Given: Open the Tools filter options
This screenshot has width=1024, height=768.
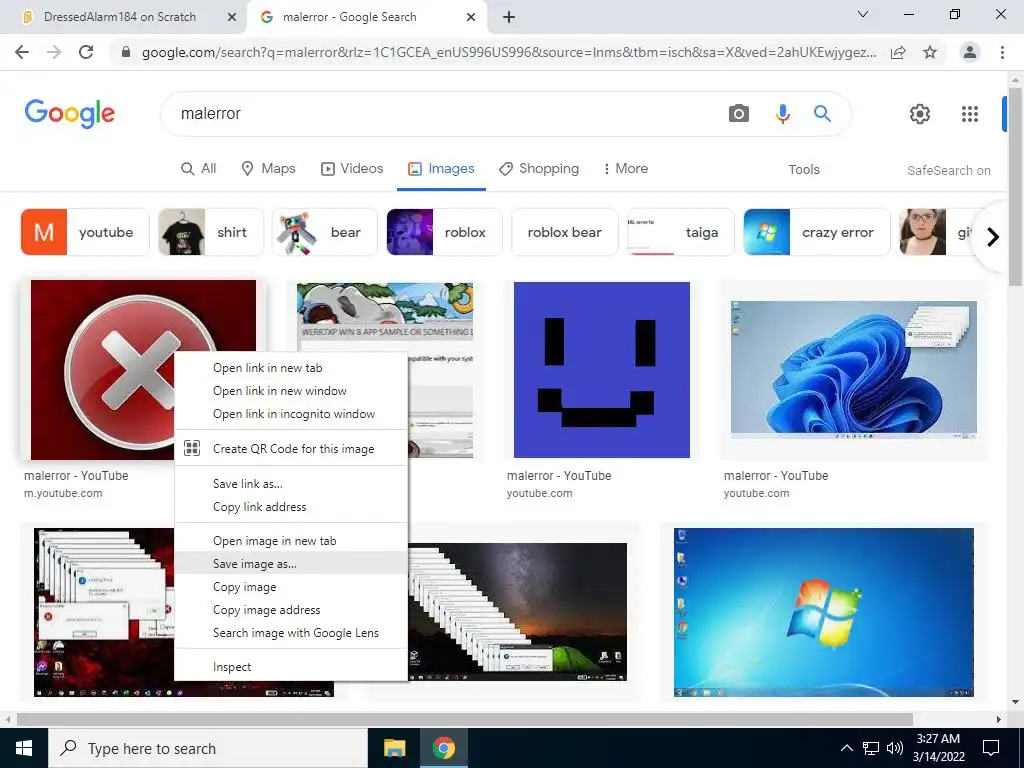Looking at the screenshot, I should tap(803, 169).
